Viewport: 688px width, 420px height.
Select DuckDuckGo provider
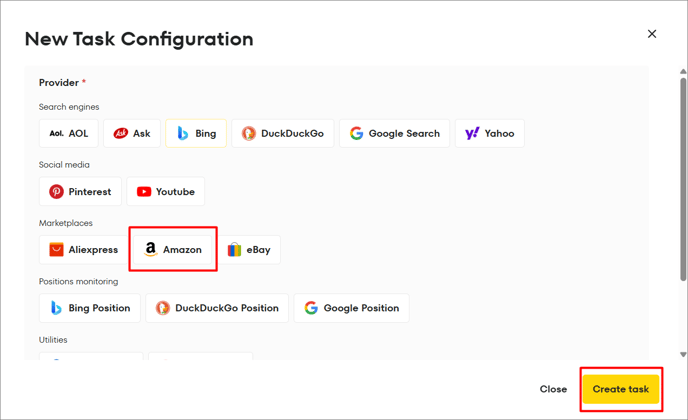pyautogui.click(x=283, y=133)
